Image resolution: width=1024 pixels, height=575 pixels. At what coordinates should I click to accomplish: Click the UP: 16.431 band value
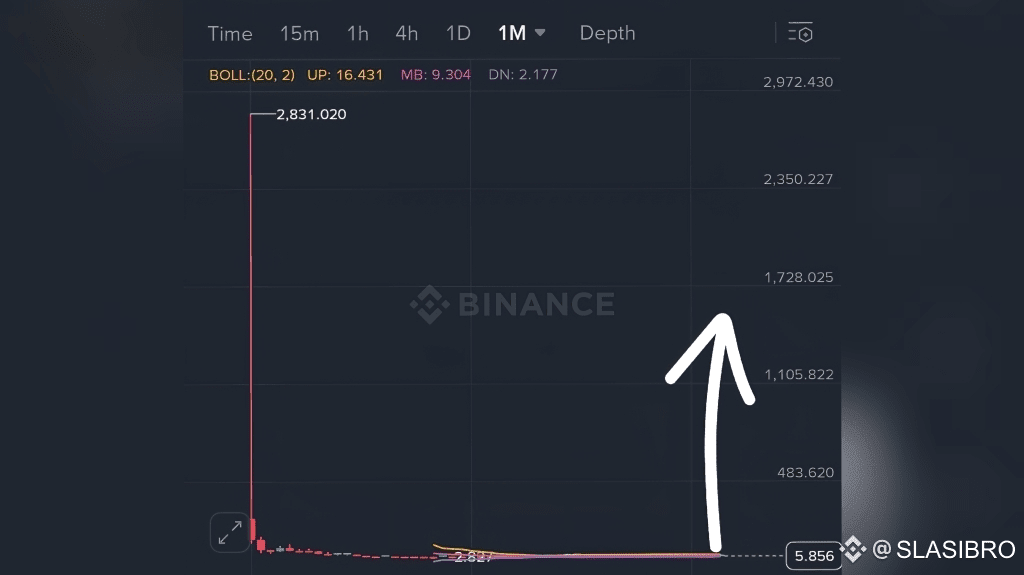coord(345,74)
